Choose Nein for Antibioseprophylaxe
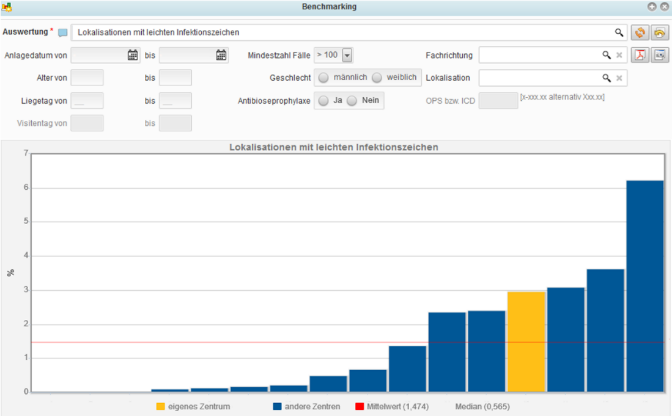Viewport: 672px width, 416px height. (x=352, y=101)
